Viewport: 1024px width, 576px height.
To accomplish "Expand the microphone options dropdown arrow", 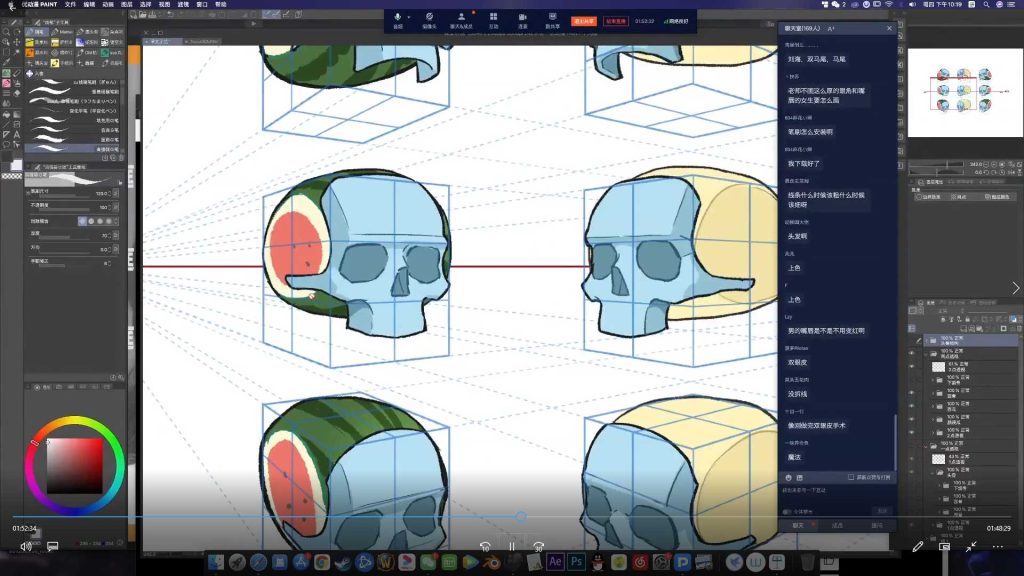I will pos(408,17).
